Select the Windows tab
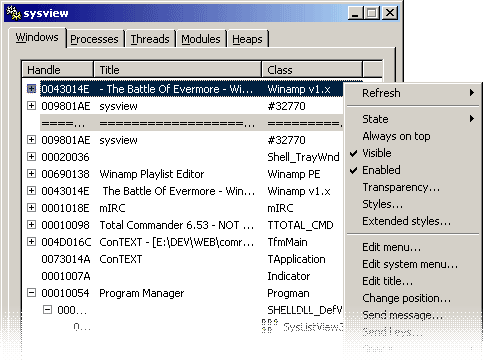Image resolution: width=483 pixels, height=360 pixels. (x=37, y=37)
